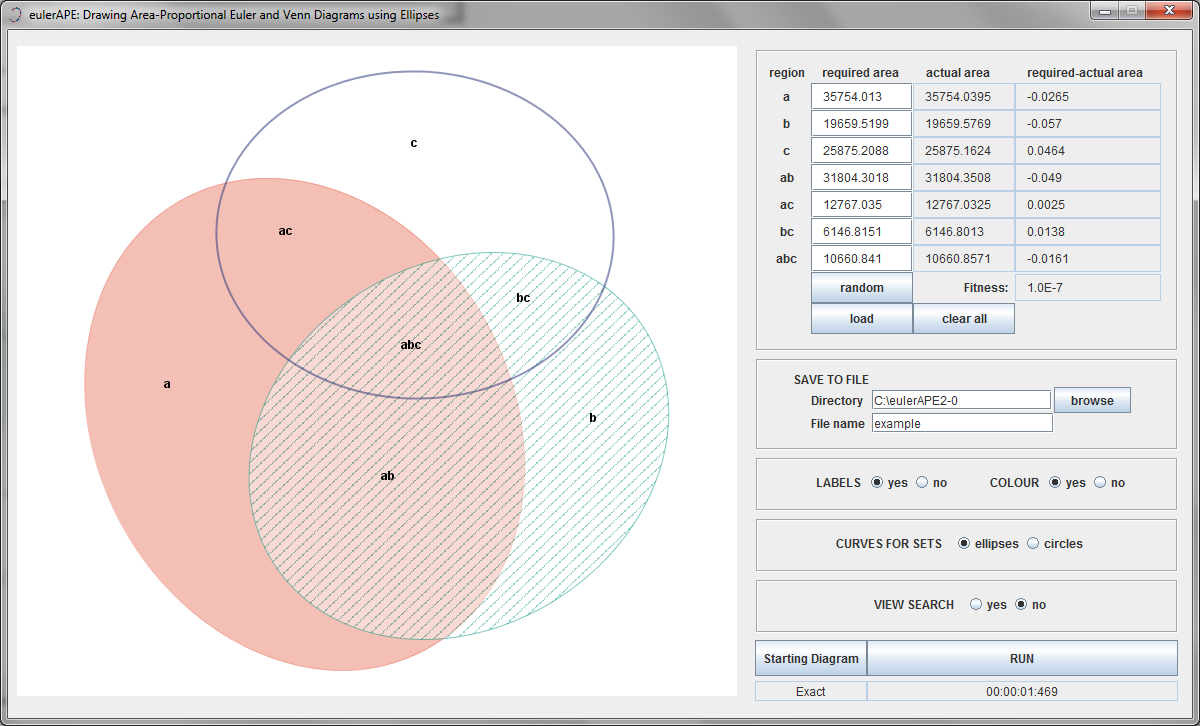Minimize the eulerAPE window
This screenshot has height=726, width=1200.
(x=1105, y=10)
